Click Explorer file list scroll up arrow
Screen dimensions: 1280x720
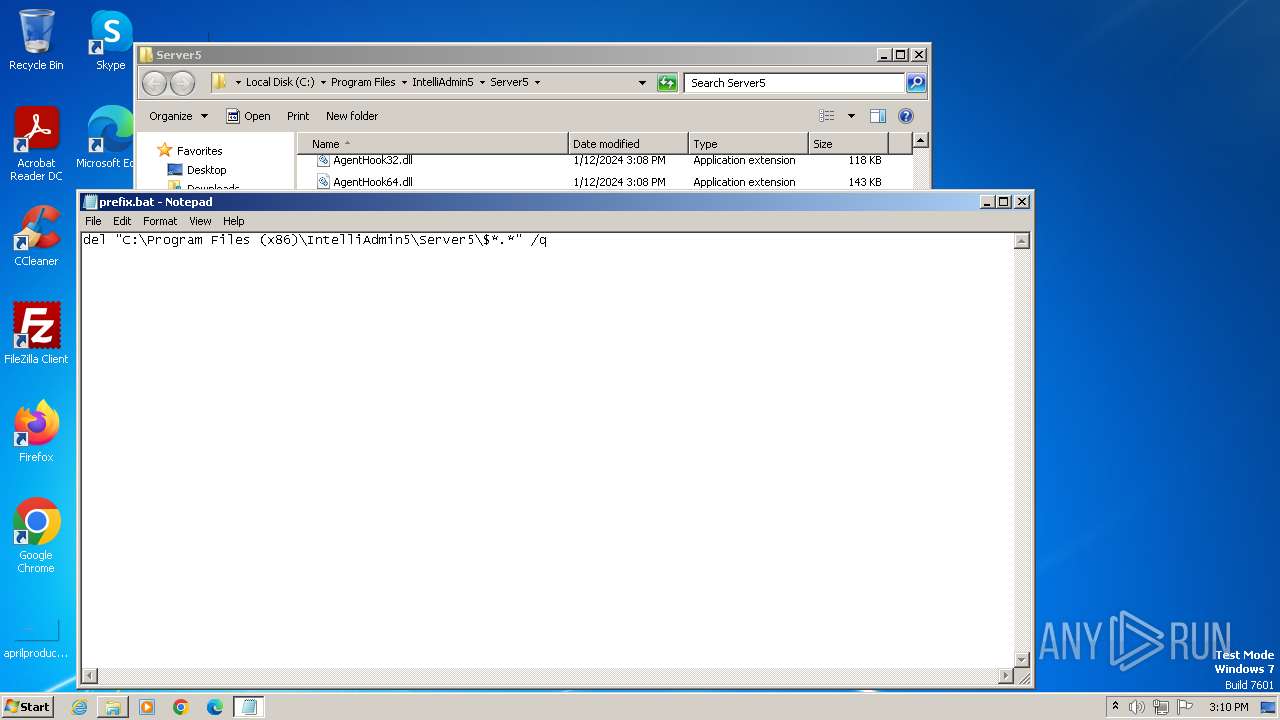coord(921,141)
